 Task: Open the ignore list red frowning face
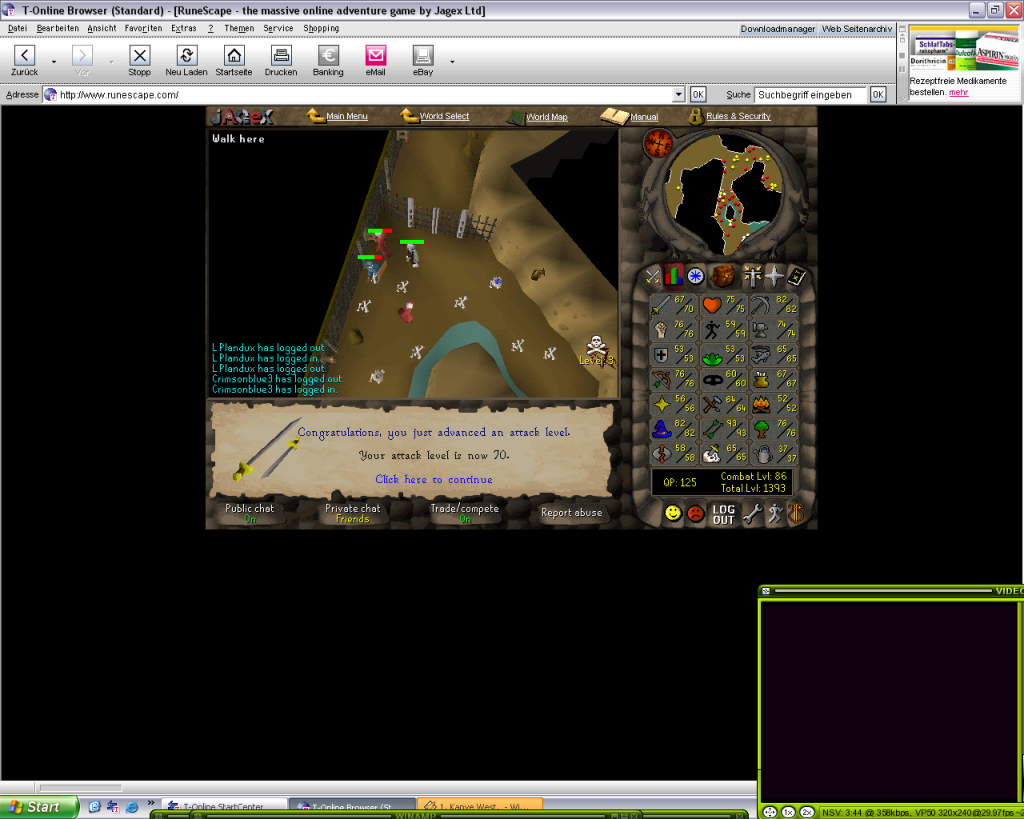[696, 514]
